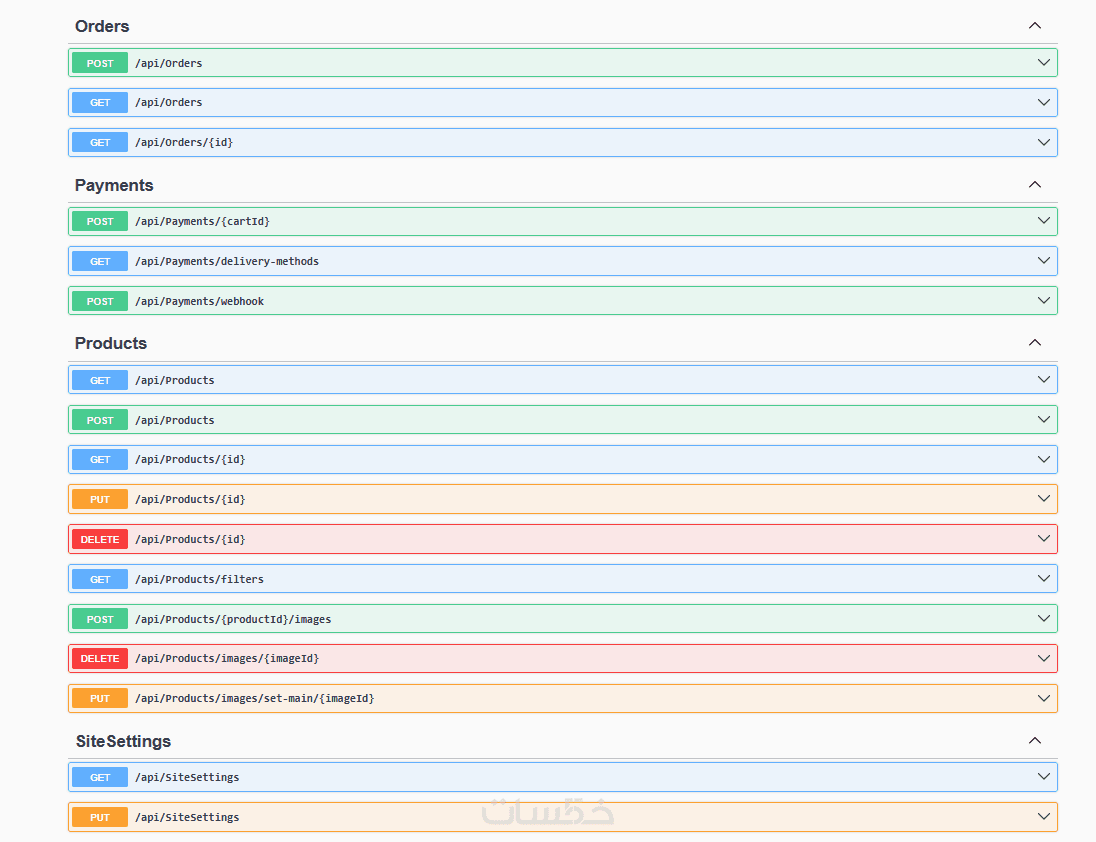Click PUT badge for set-main/{imageId}
Screen dimensions: 1096x842
coord(100,698)
